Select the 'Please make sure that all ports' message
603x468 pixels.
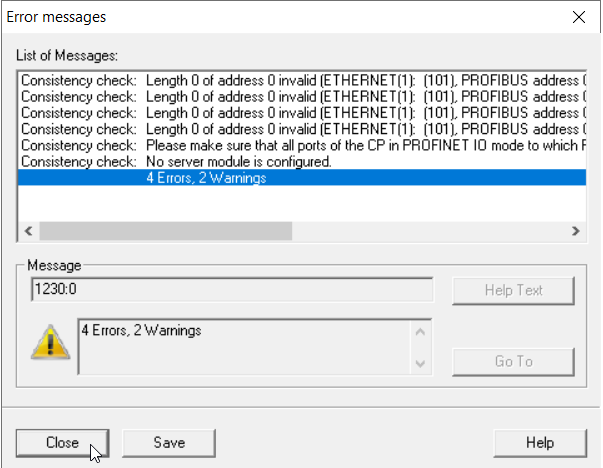click(300, 145)
